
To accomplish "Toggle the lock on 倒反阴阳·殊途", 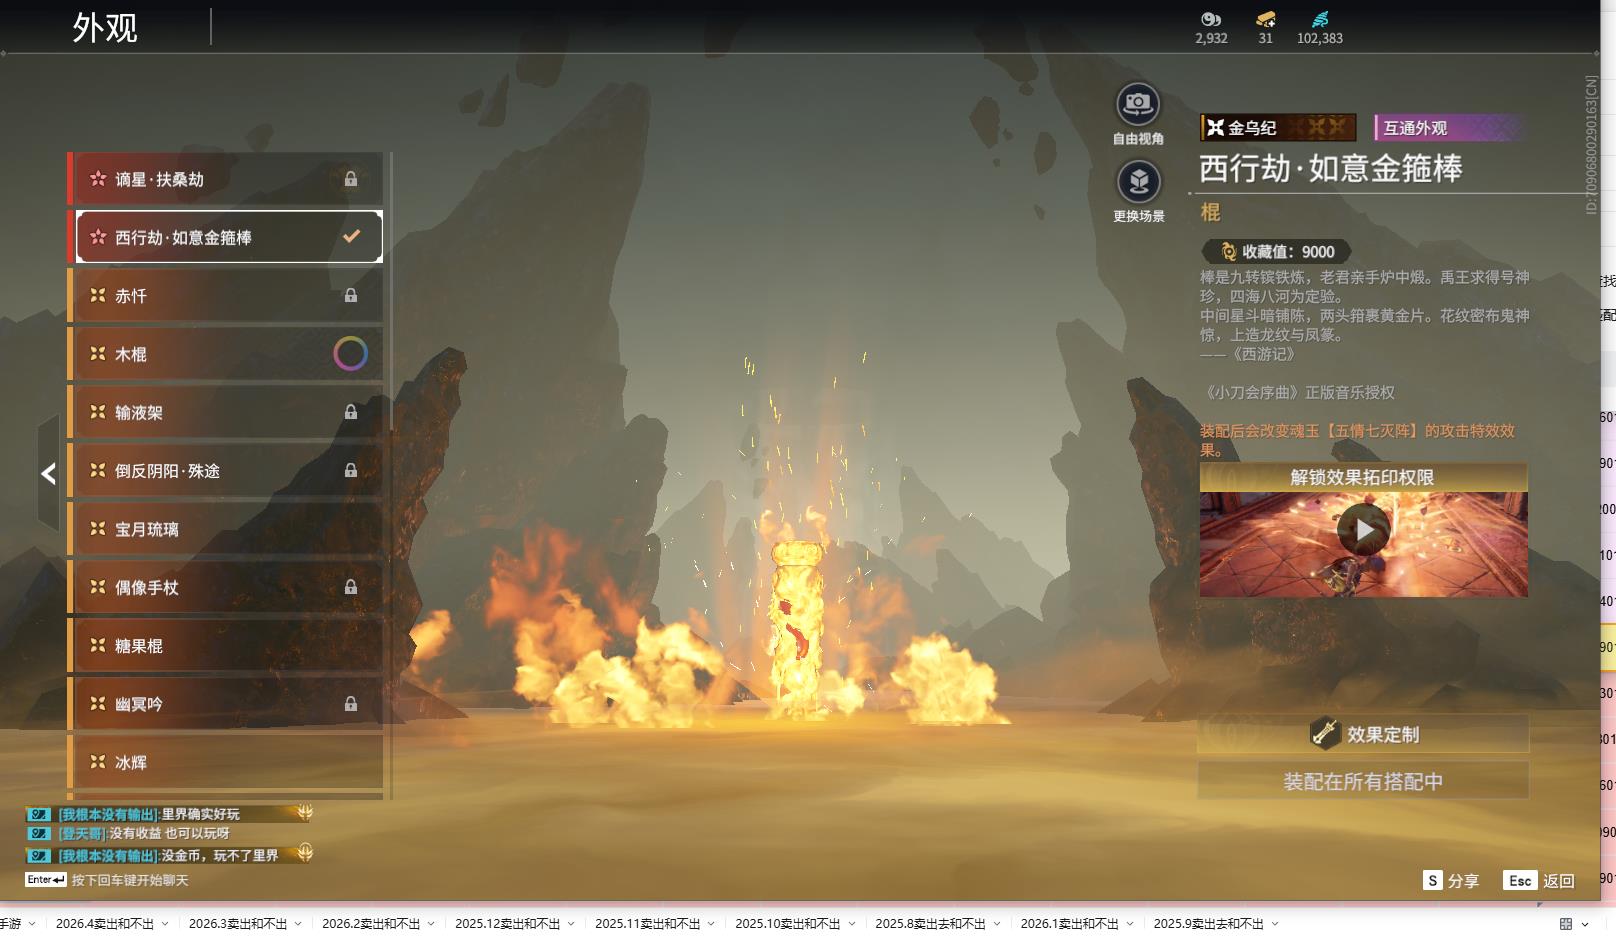I will pos(351,471).
